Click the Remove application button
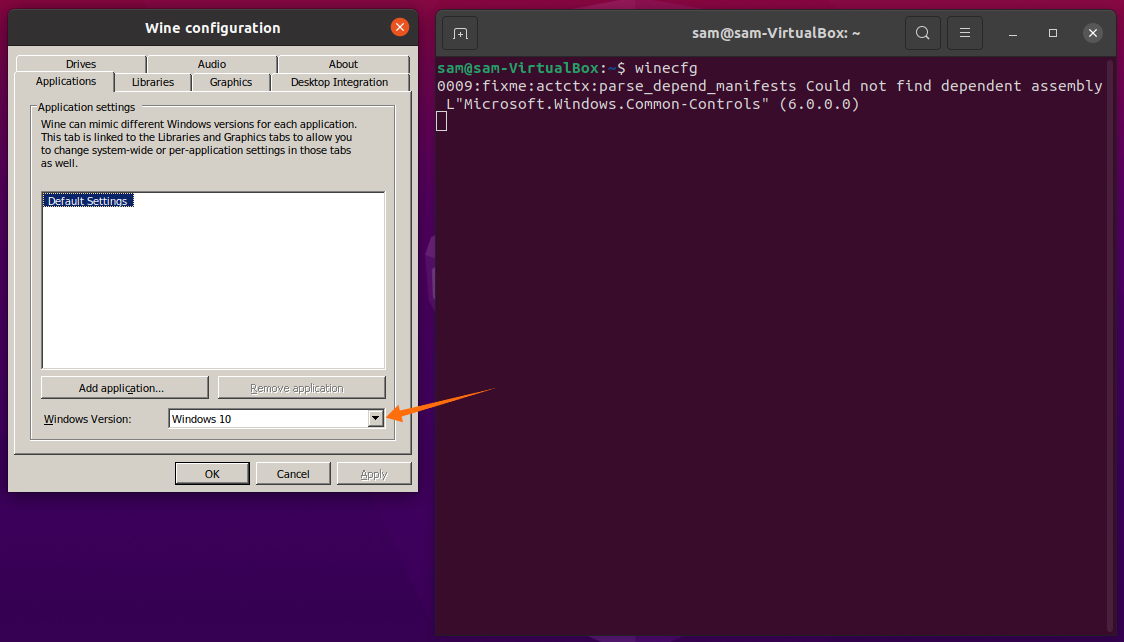The height and width of the screenshot is (642, 1124). tap(301, 388)
